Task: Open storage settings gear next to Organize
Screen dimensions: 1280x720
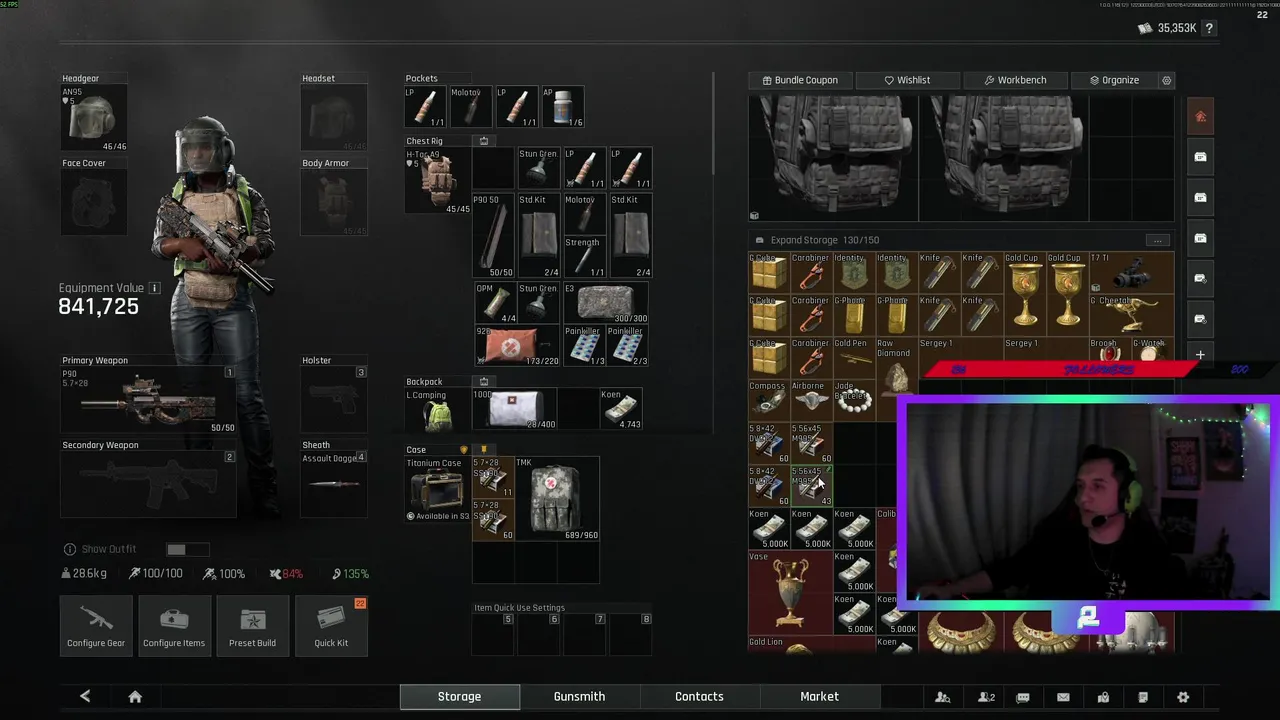Action: coord(1166,80)
